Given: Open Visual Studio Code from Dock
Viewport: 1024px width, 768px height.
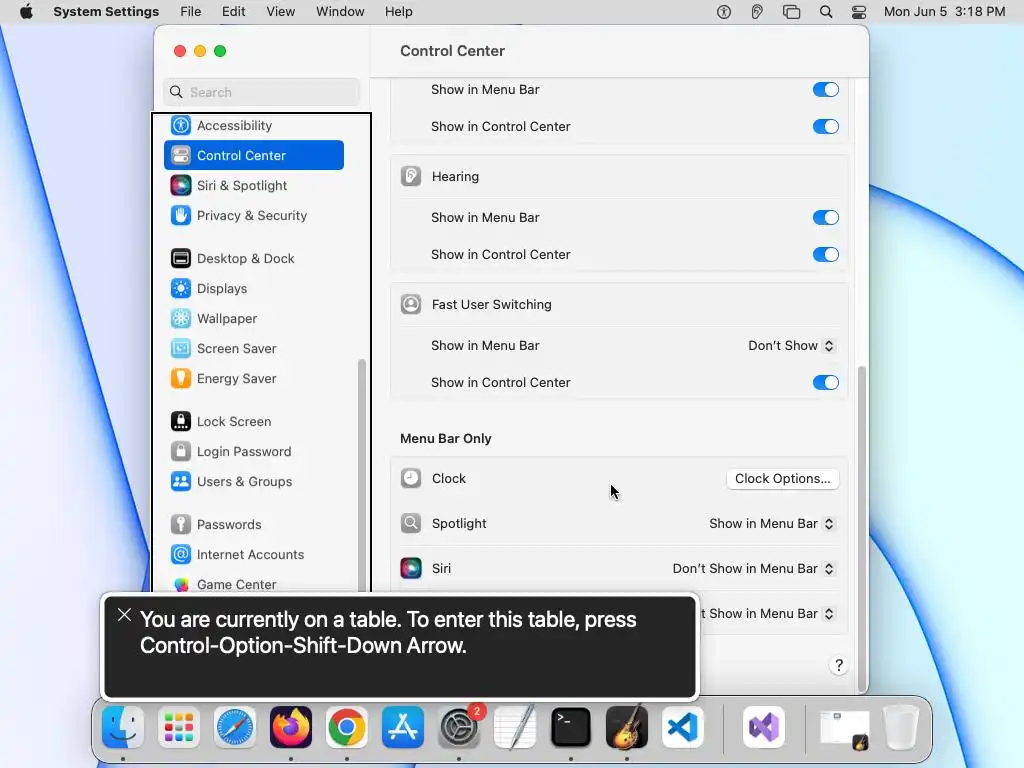Looking at the screenshot, I should click(683, 728).
